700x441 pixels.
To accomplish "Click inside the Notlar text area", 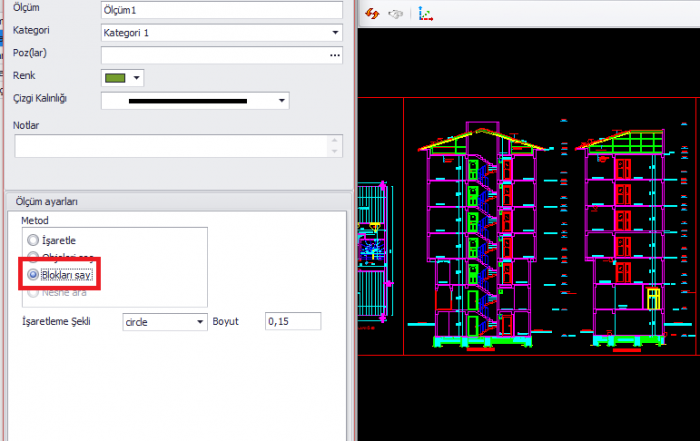I will coord(170,146).
